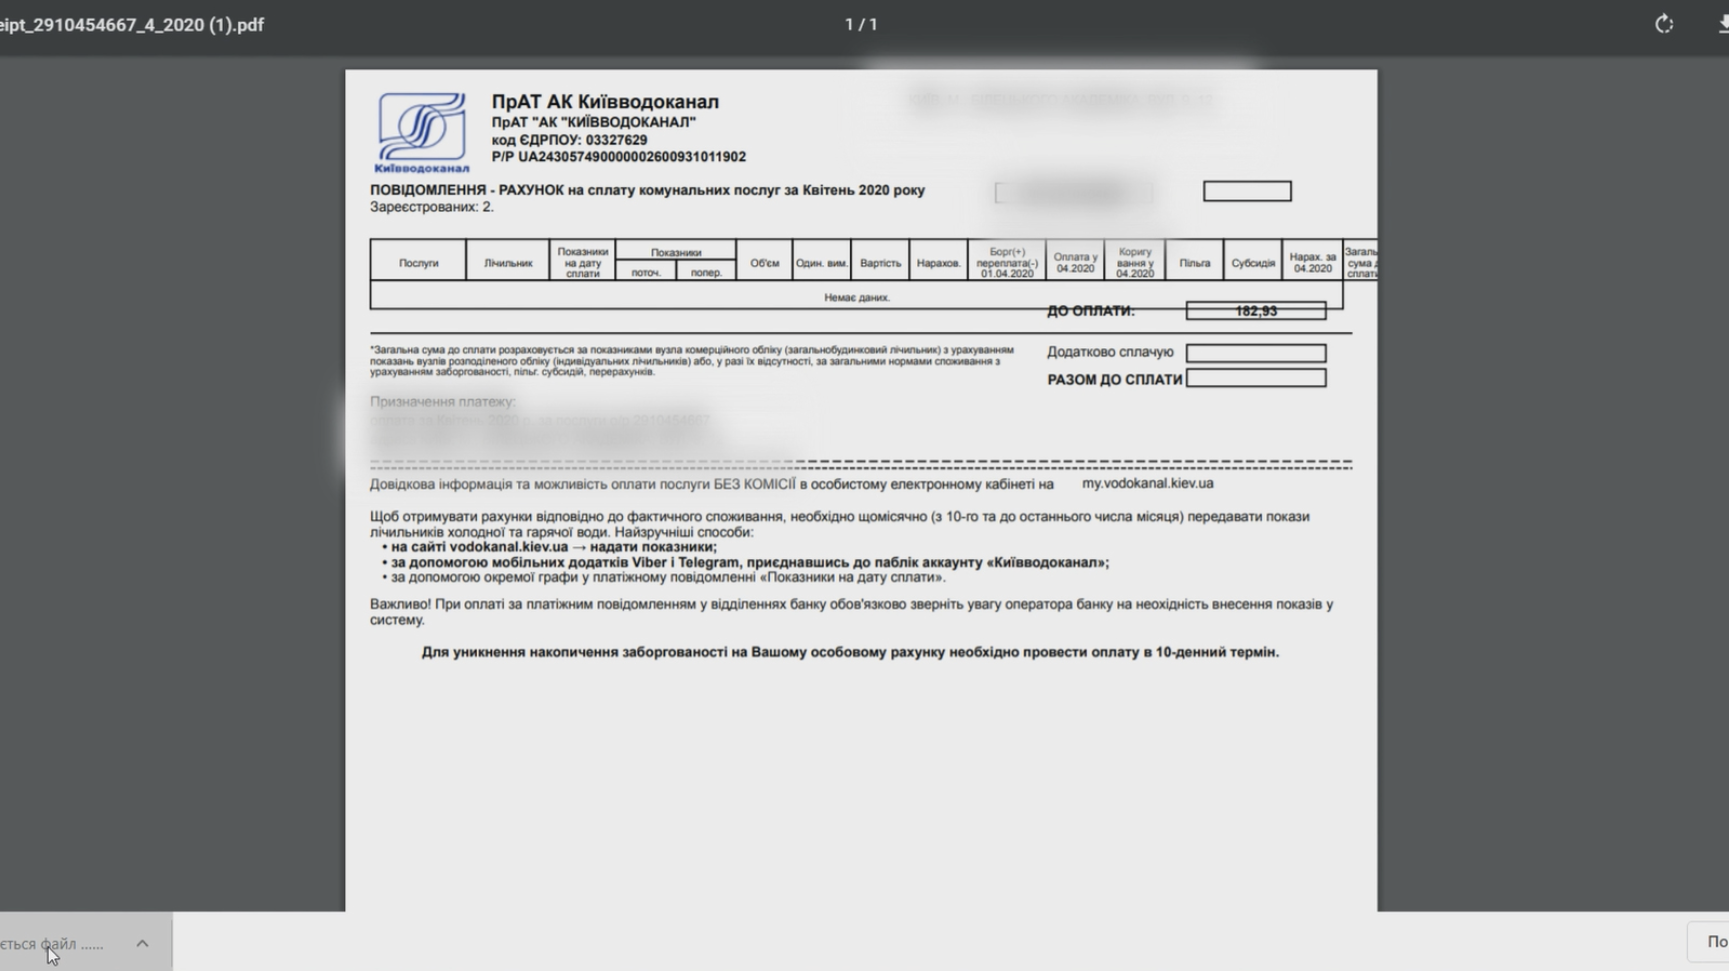Rotate the PDF page clockwise
The width and height of the screenshot is (1736, 972).
1664,24
